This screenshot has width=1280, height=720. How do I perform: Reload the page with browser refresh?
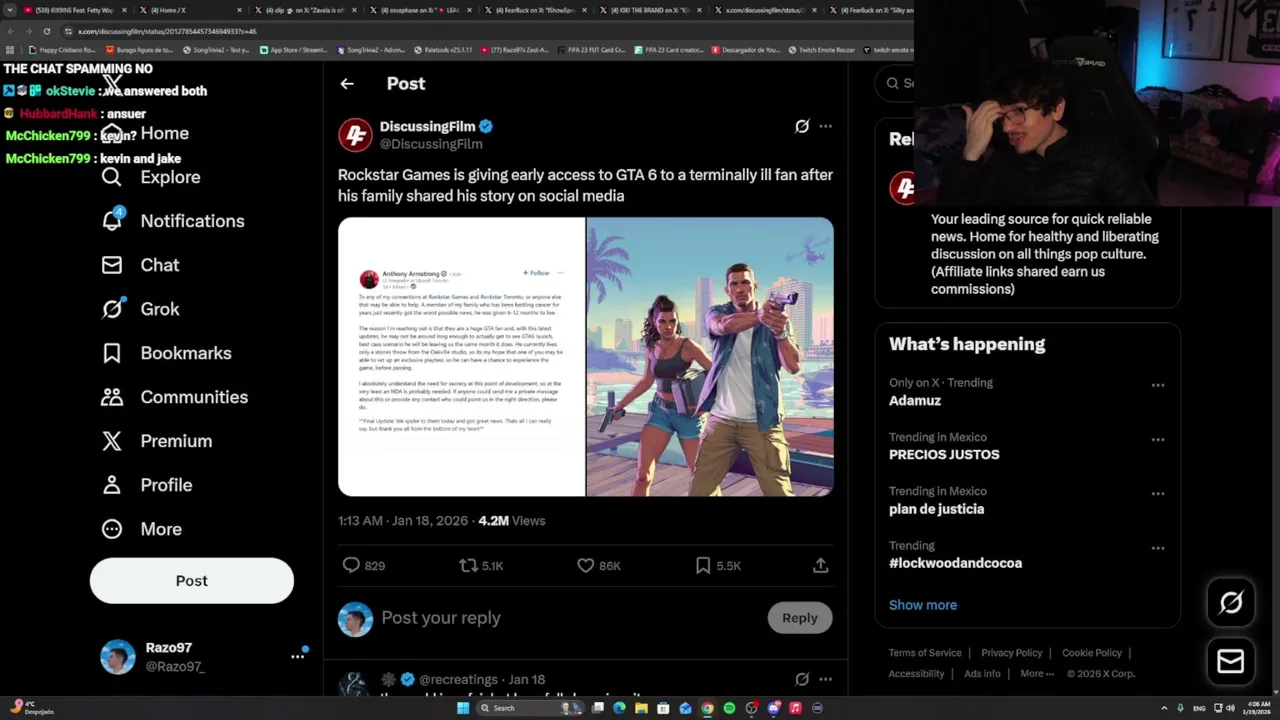pyautogui.click(x=46, y=31)
